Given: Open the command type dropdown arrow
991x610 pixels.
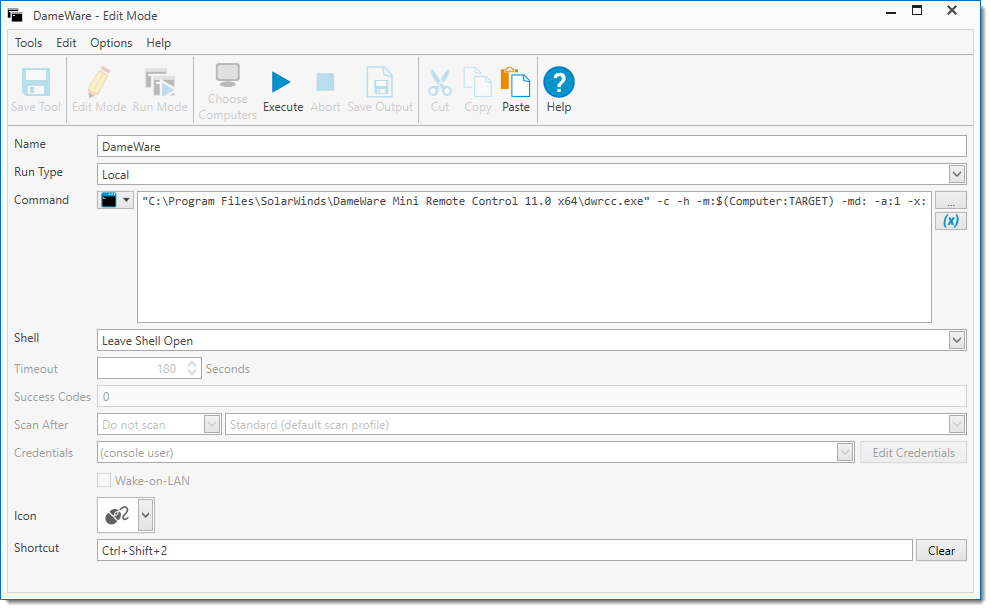Looking at the screenshot, I should pyautogui.click(x=126, y=200).
